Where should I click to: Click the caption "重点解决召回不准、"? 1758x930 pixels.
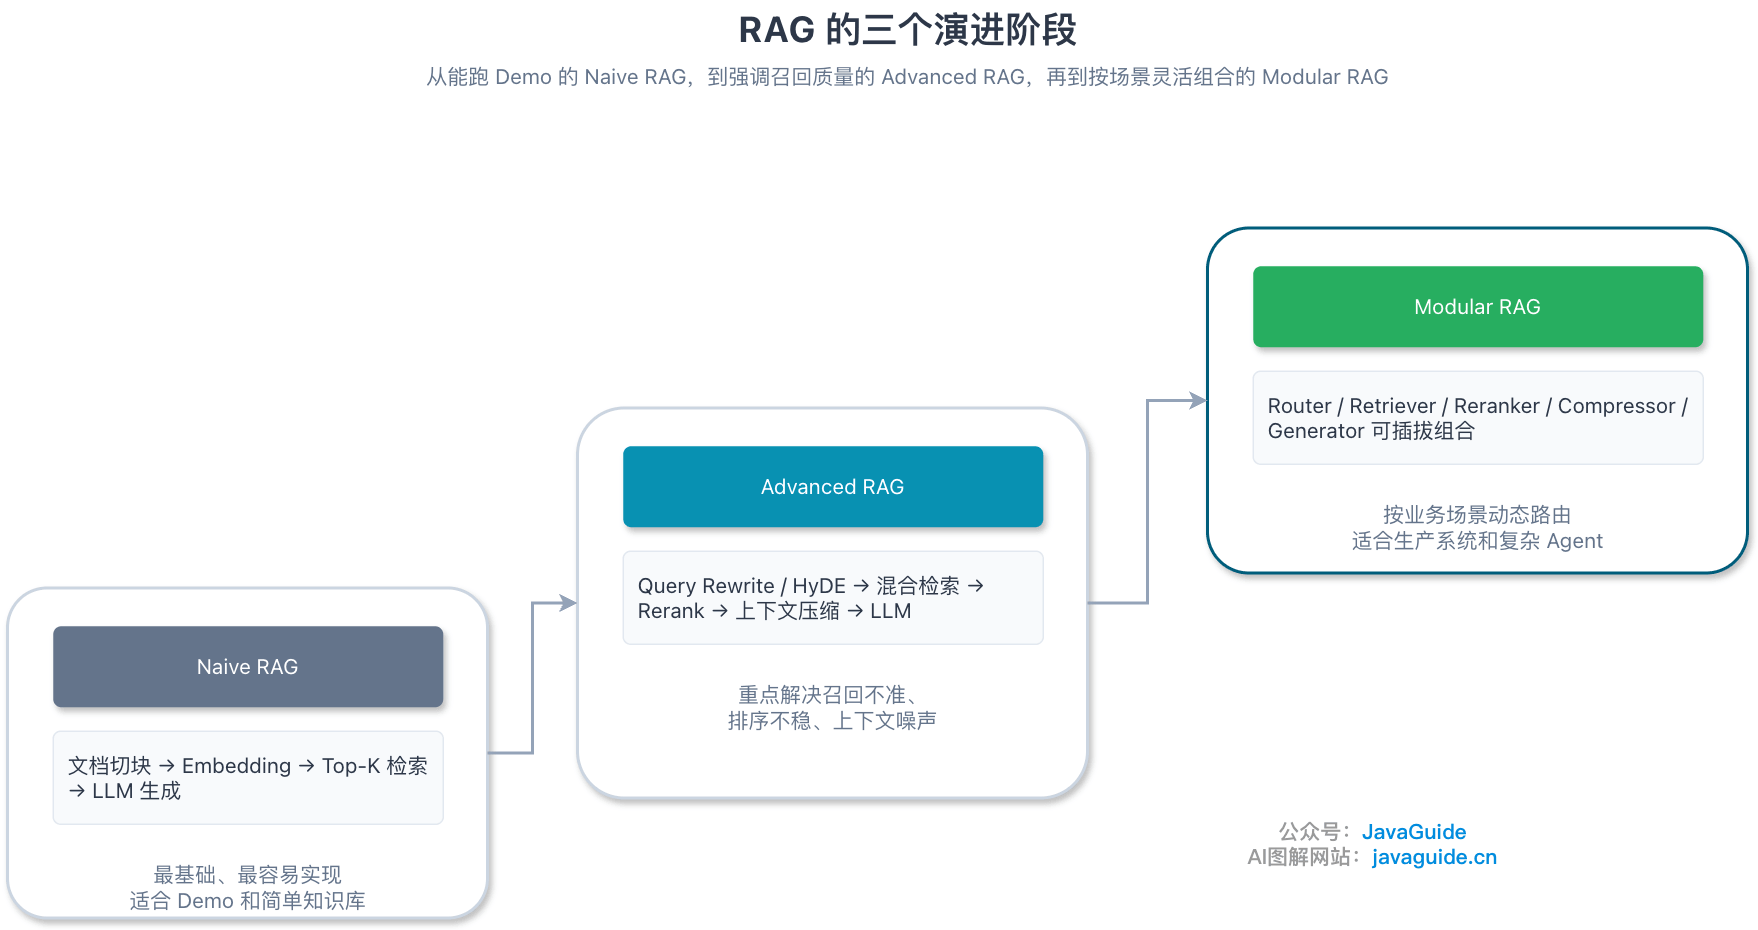click(828, 695)
